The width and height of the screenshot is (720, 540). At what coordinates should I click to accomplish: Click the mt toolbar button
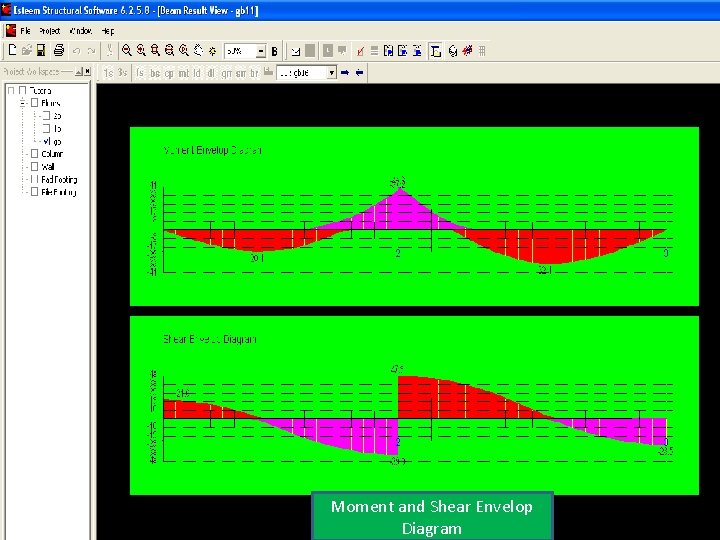(183, 73)
